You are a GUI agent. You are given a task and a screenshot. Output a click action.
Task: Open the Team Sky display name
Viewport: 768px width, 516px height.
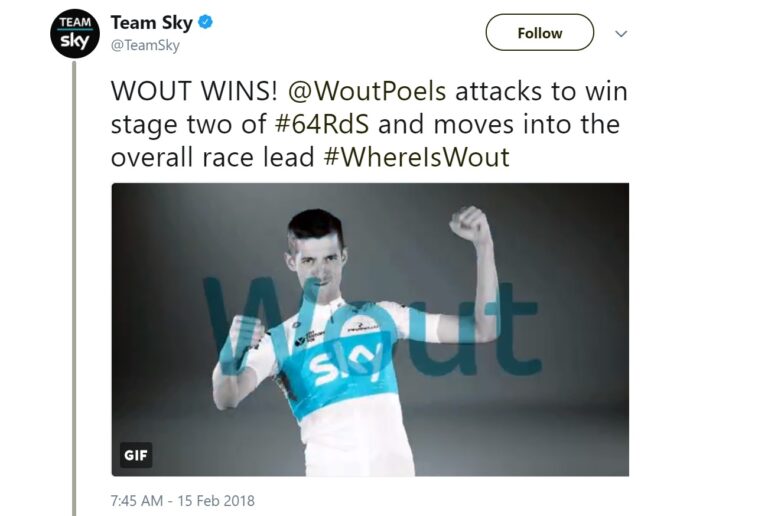coord(151,23)
